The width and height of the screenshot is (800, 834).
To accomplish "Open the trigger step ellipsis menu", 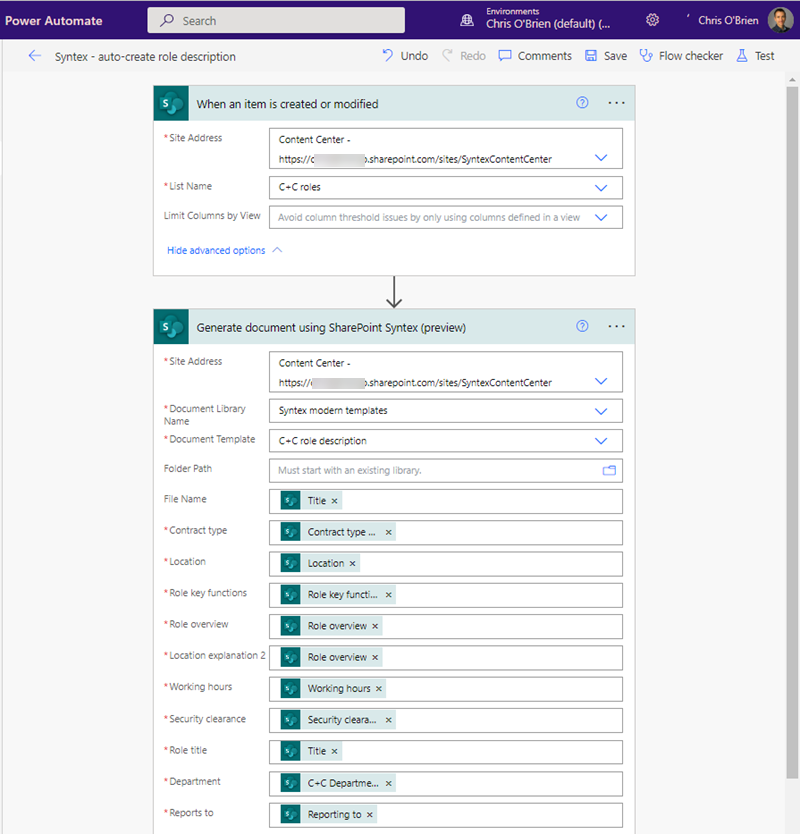I will [616, 103].
